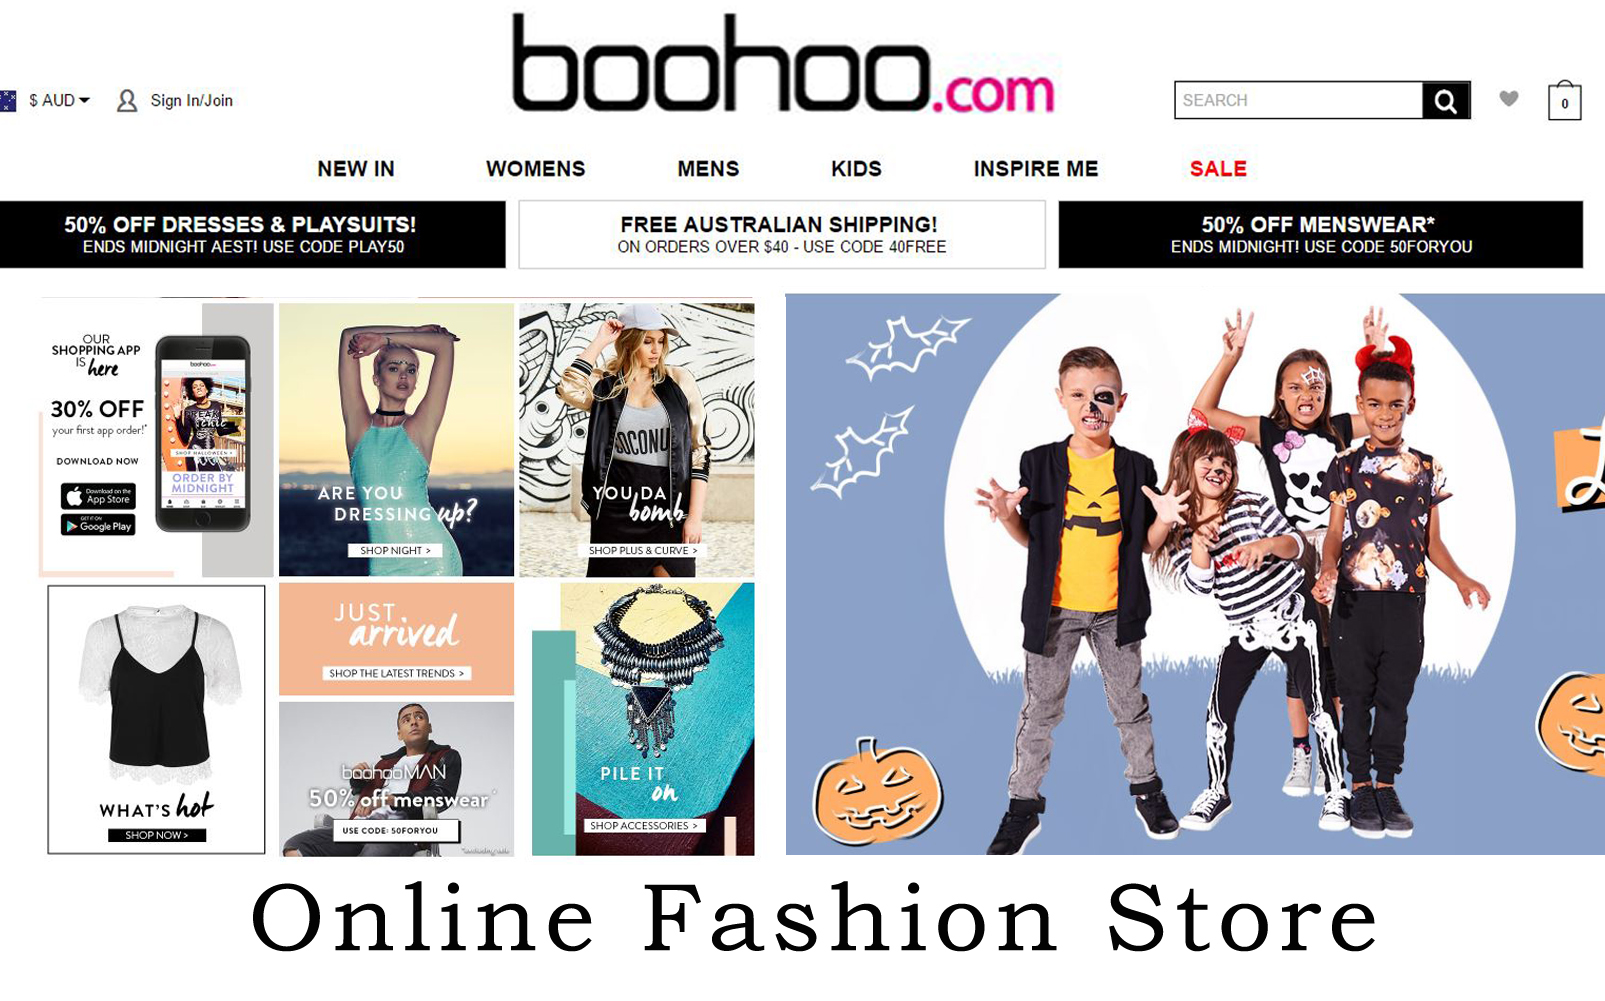This screenshot has width=1605, height=1001.
Task: Open the shopping bag icon
Action: [x=1564, y=101]
